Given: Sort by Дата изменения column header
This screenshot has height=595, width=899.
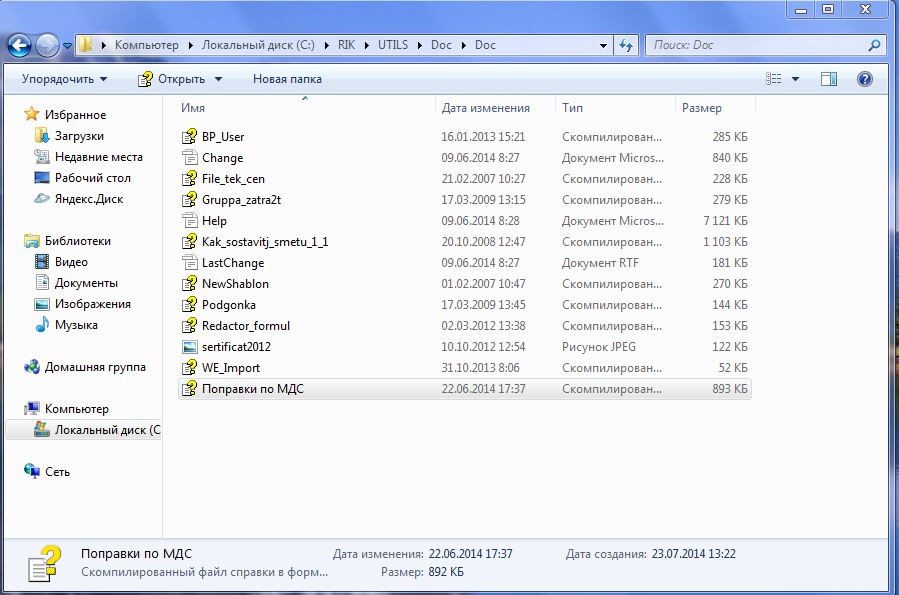Looking at the screenshot, I should pos(485,108).
